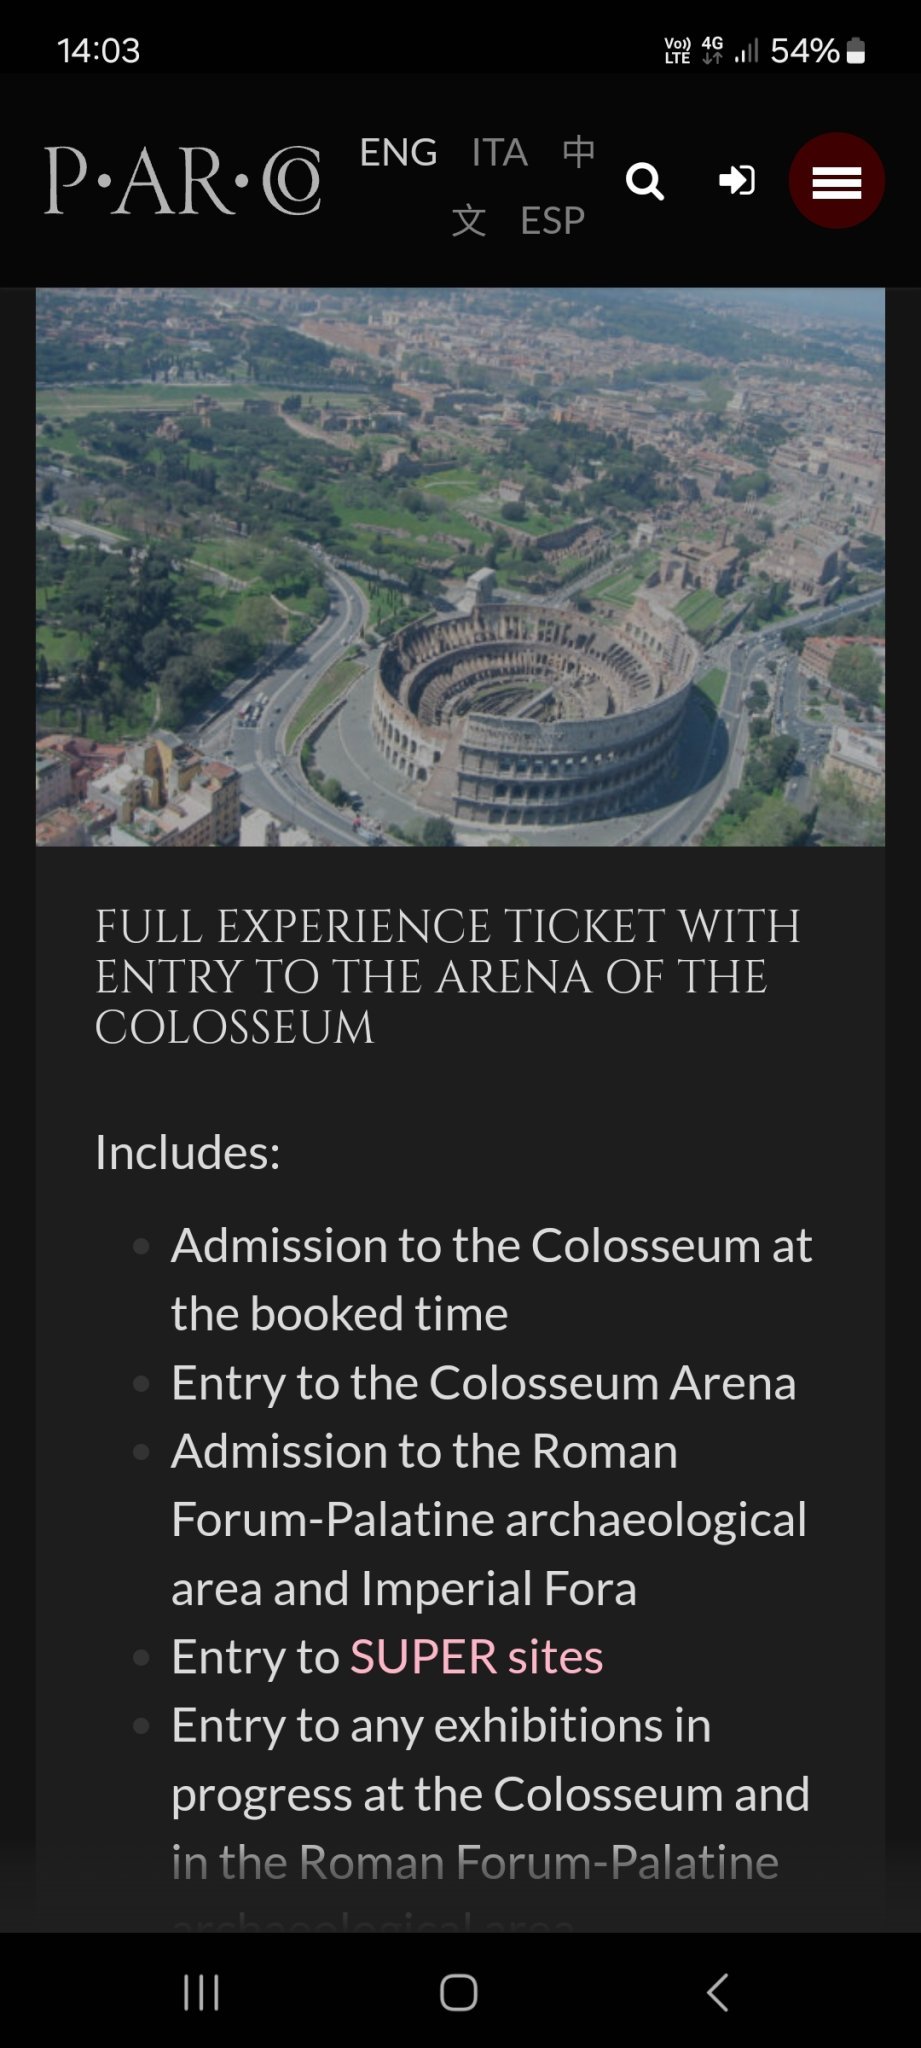Tap the Android back arrow
The width and height of the screenshot is (921, 2048).
tap(717, 1992)
